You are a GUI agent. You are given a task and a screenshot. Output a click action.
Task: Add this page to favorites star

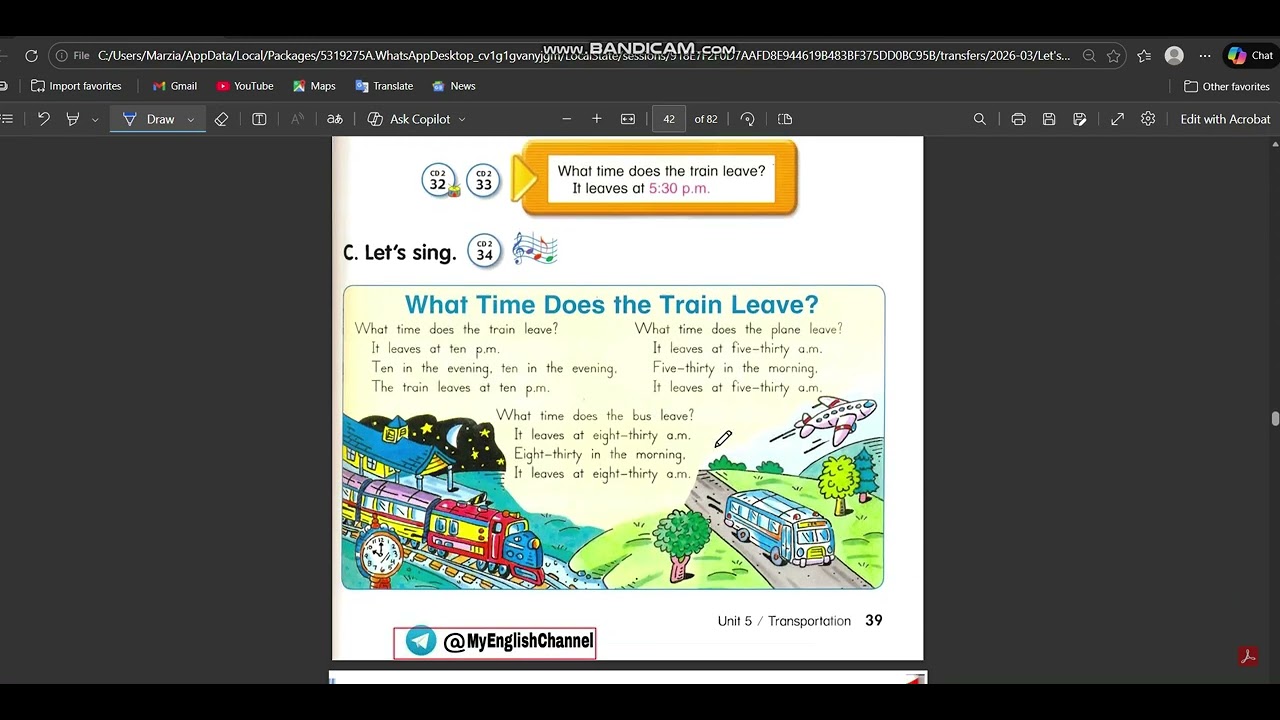pos(1113,56)
